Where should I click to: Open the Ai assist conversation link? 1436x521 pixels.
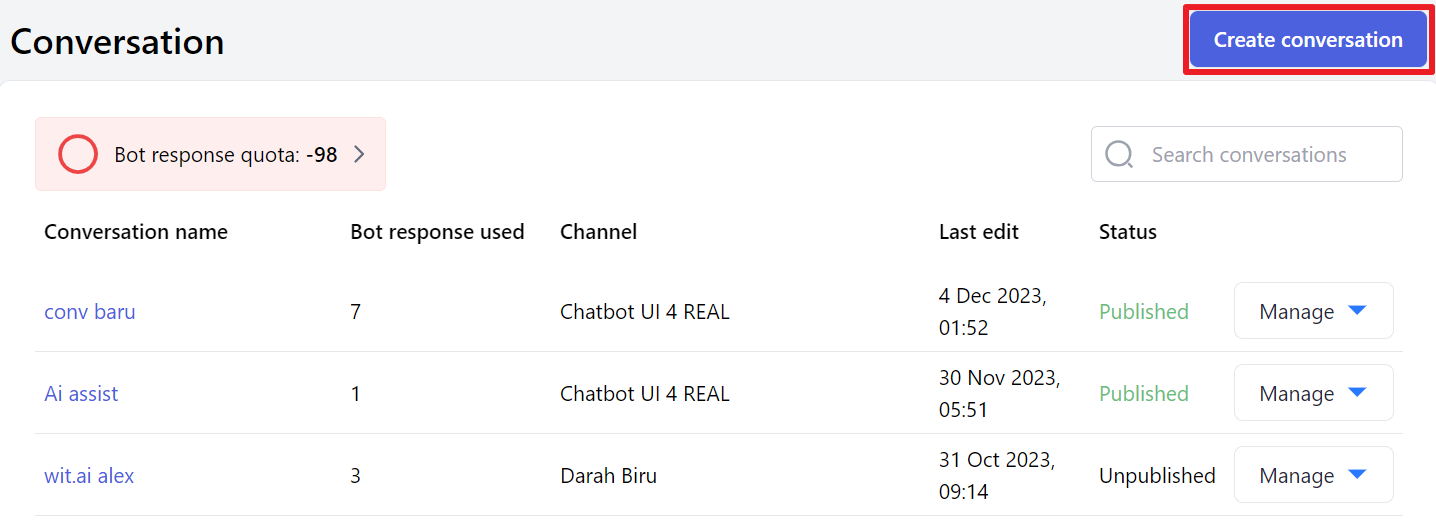point(81,394)
